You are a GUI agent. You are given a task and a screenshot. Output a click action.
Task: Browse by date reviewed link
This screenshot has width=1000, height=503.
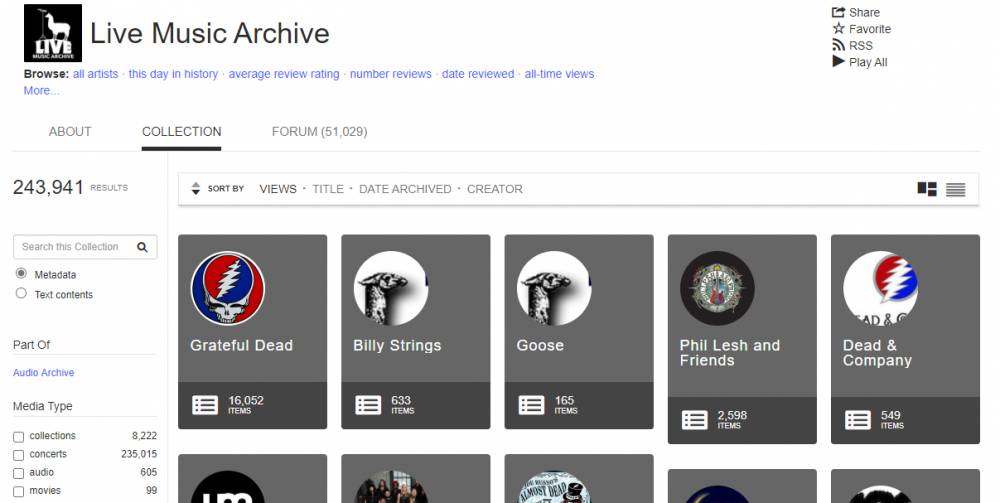(478, 74)
